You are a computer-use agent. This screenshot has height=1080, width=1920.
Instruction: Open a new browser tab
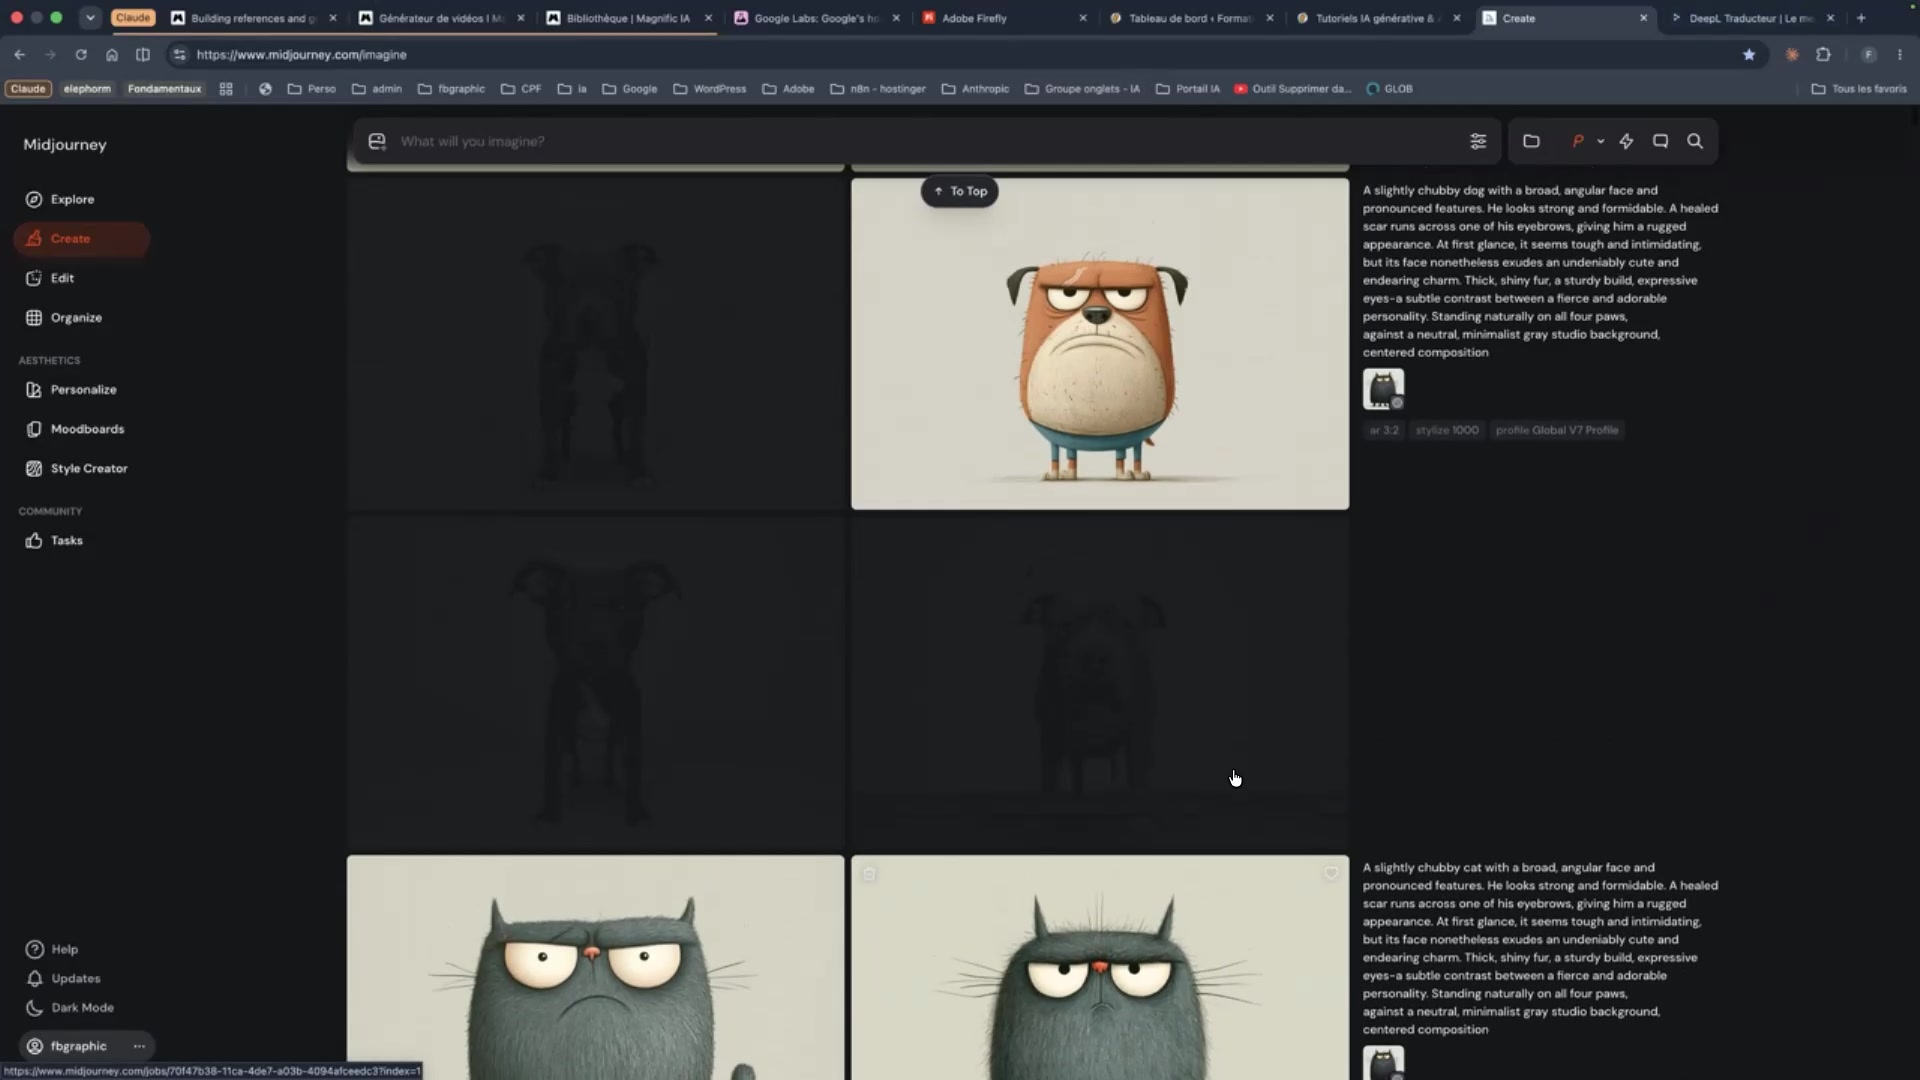(x=1861, y=18)
